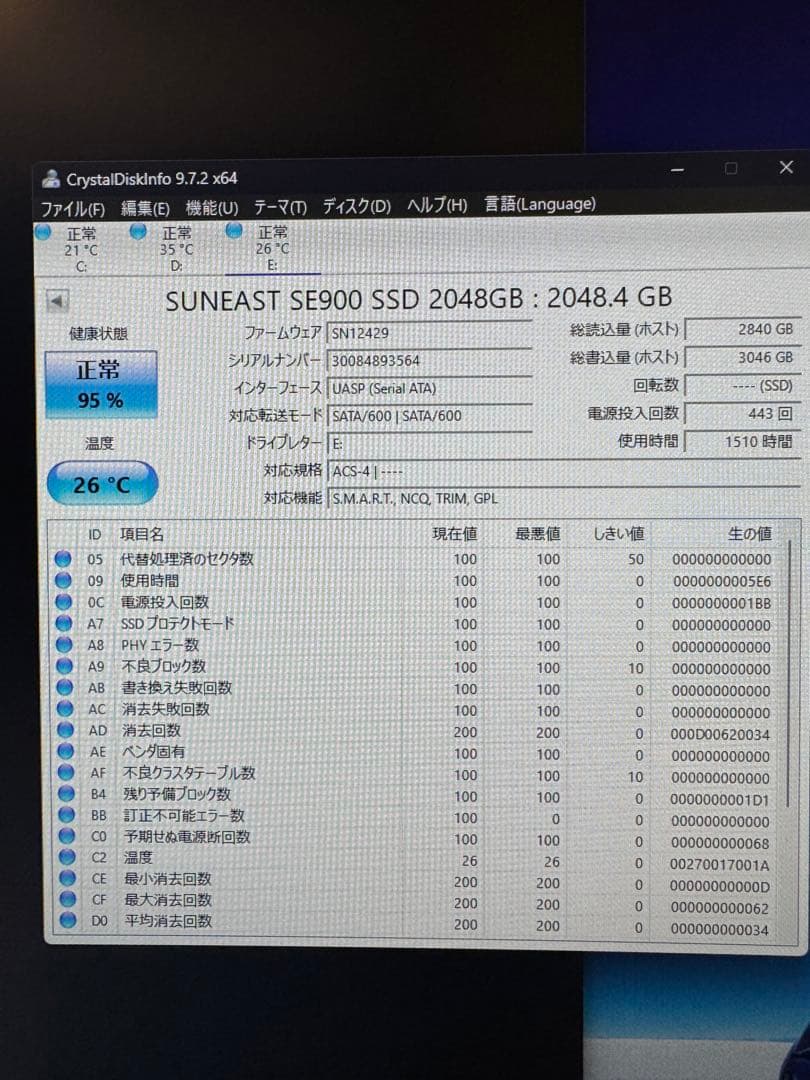Click the status dot beside 訂正不可能エラー数
810x1080 pixels.
(64, 816)
